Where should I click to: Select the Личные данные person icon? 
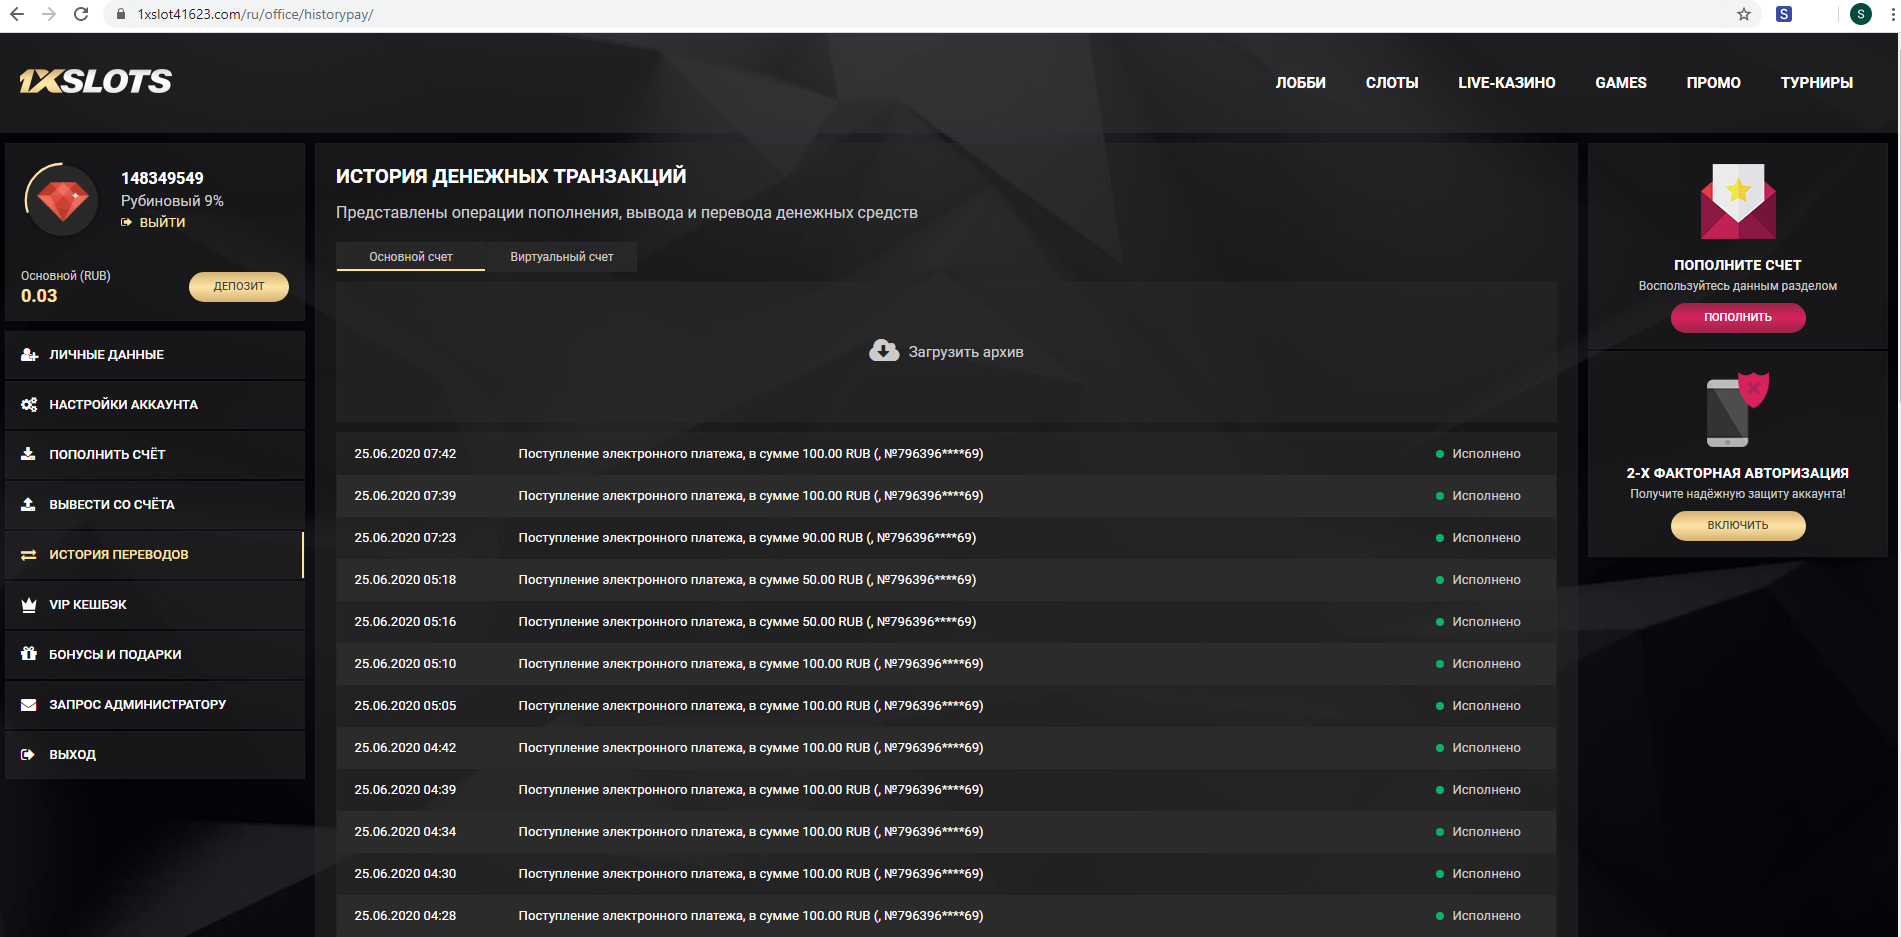coord(27,354)
